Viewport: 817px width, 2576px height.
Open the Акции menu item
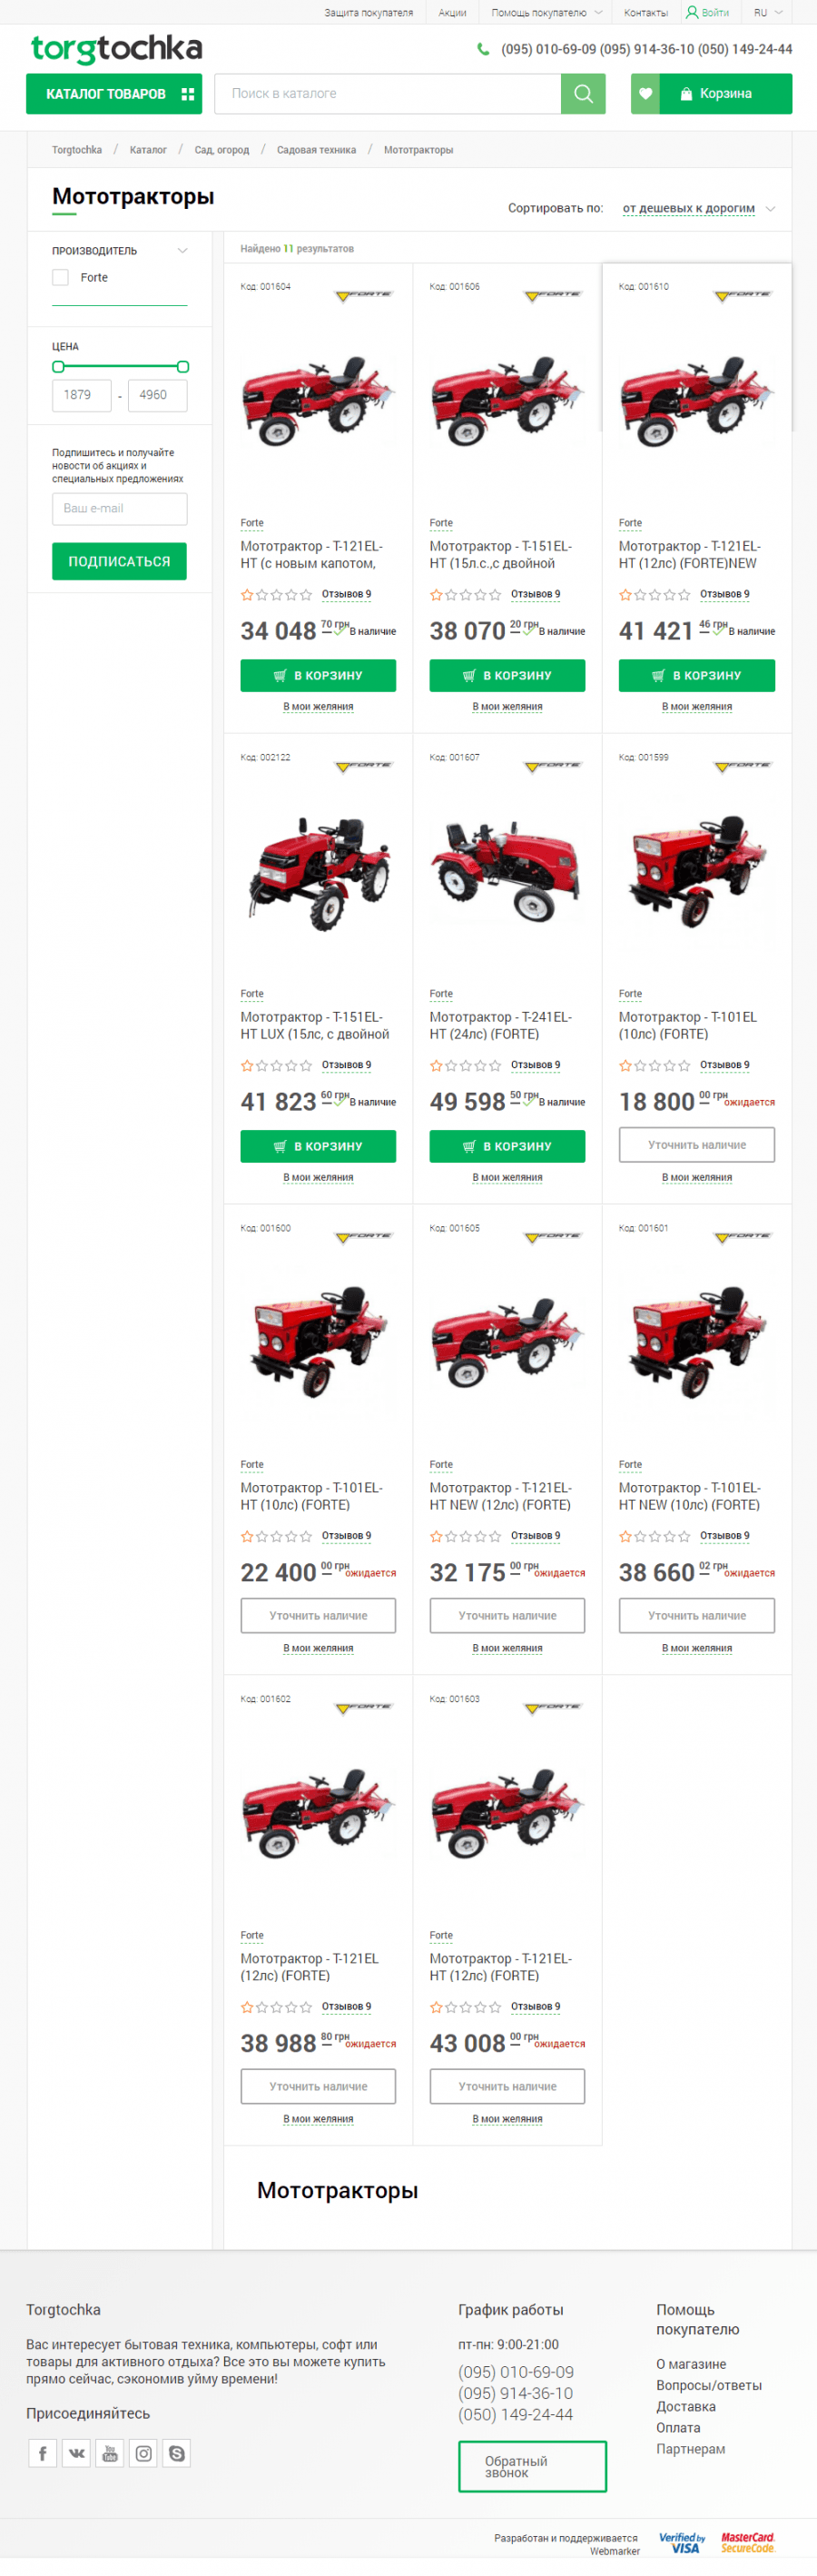tap(452, 13)
